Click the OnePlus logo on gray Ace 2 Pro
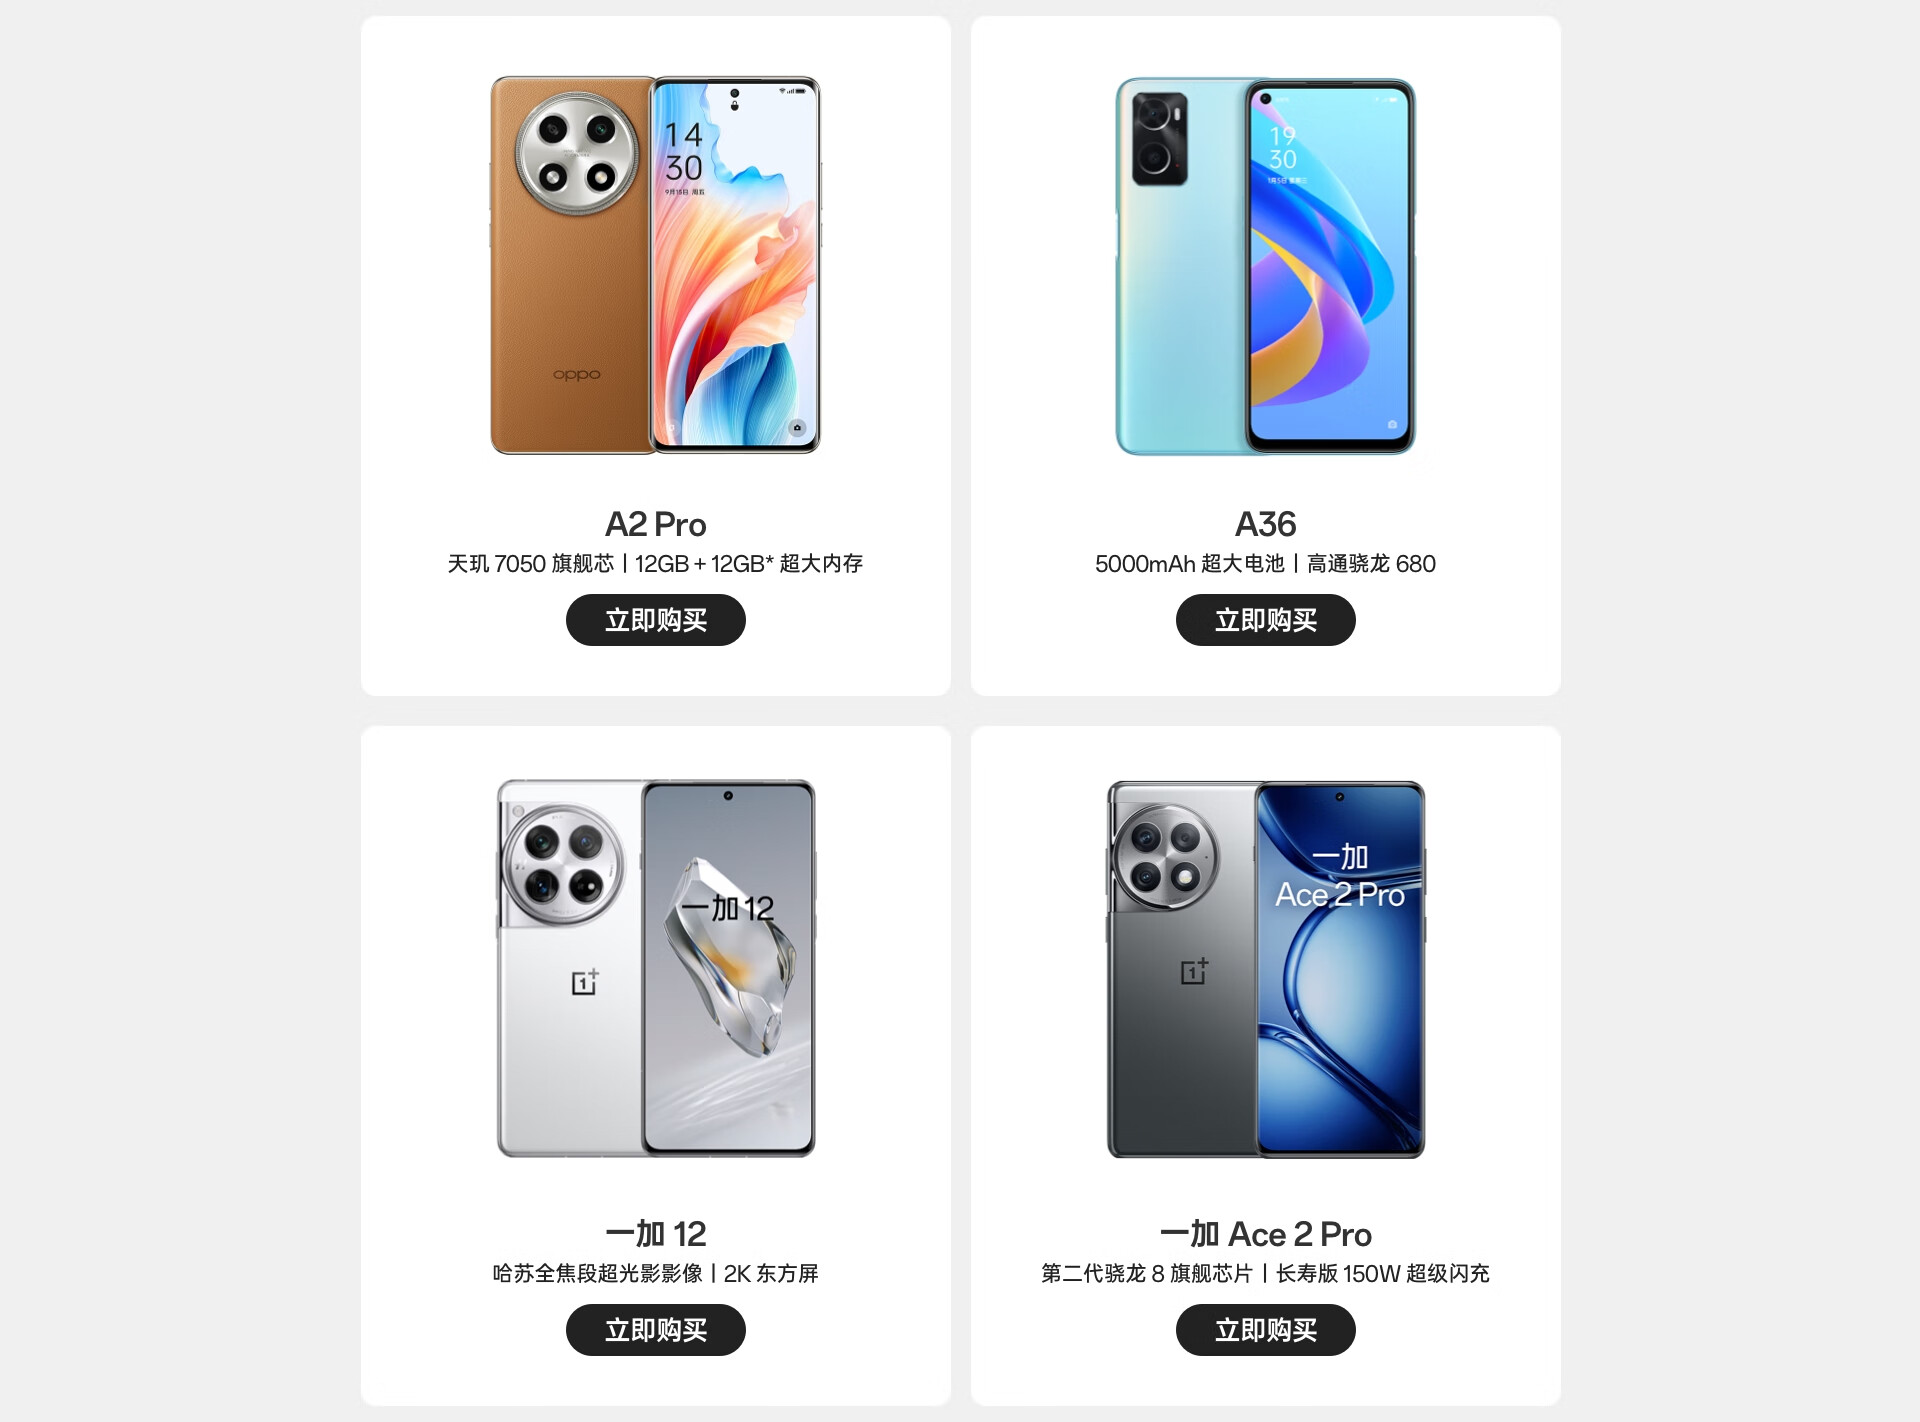Viewport: 1920px width, 1422px height. pos(1194,971)
